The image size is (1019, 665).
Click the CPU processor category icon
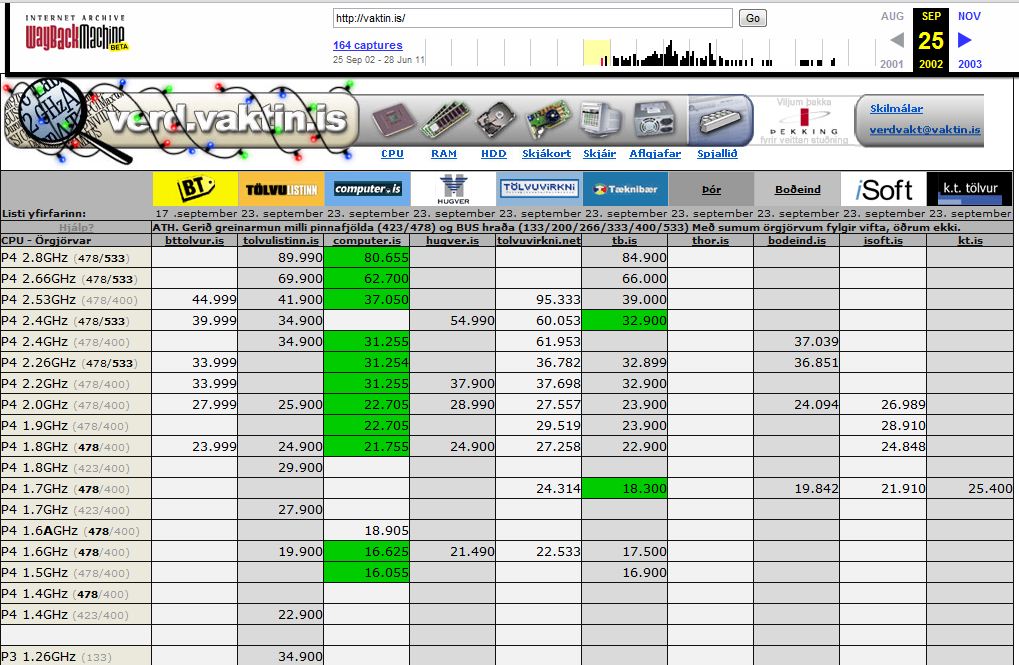point(392,121)
